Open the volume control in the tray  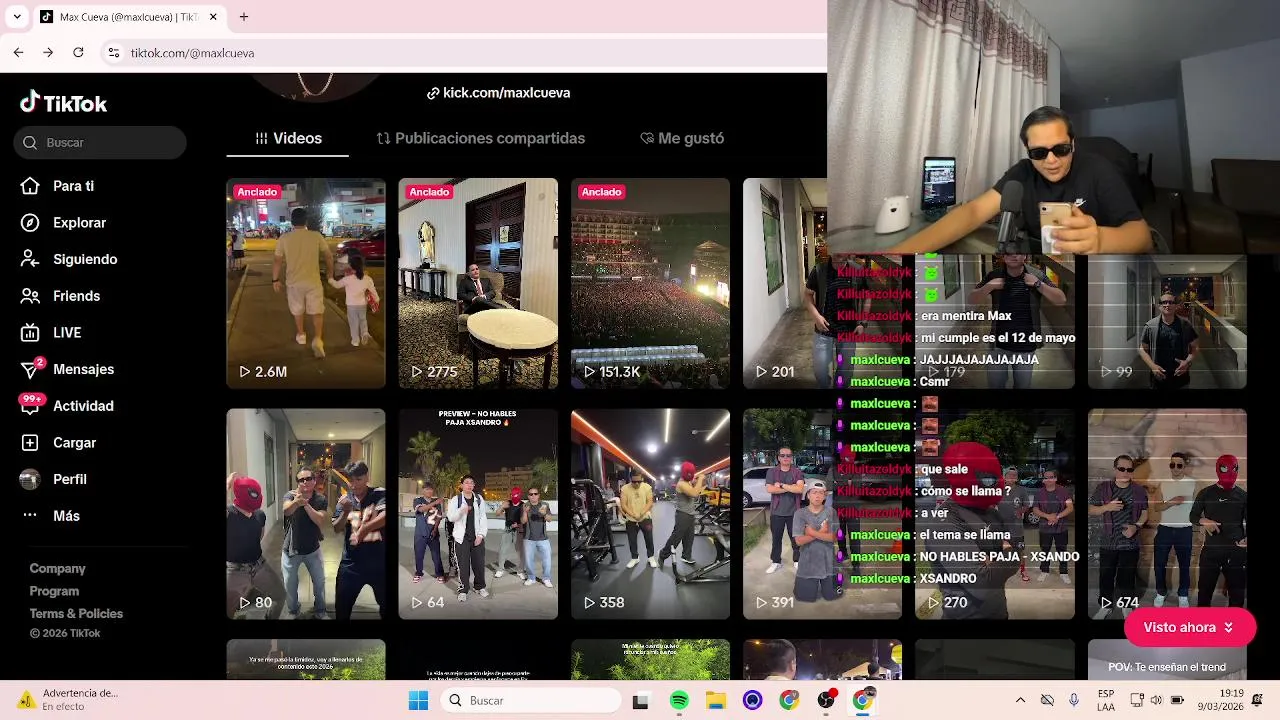(x=1156, y=700)
